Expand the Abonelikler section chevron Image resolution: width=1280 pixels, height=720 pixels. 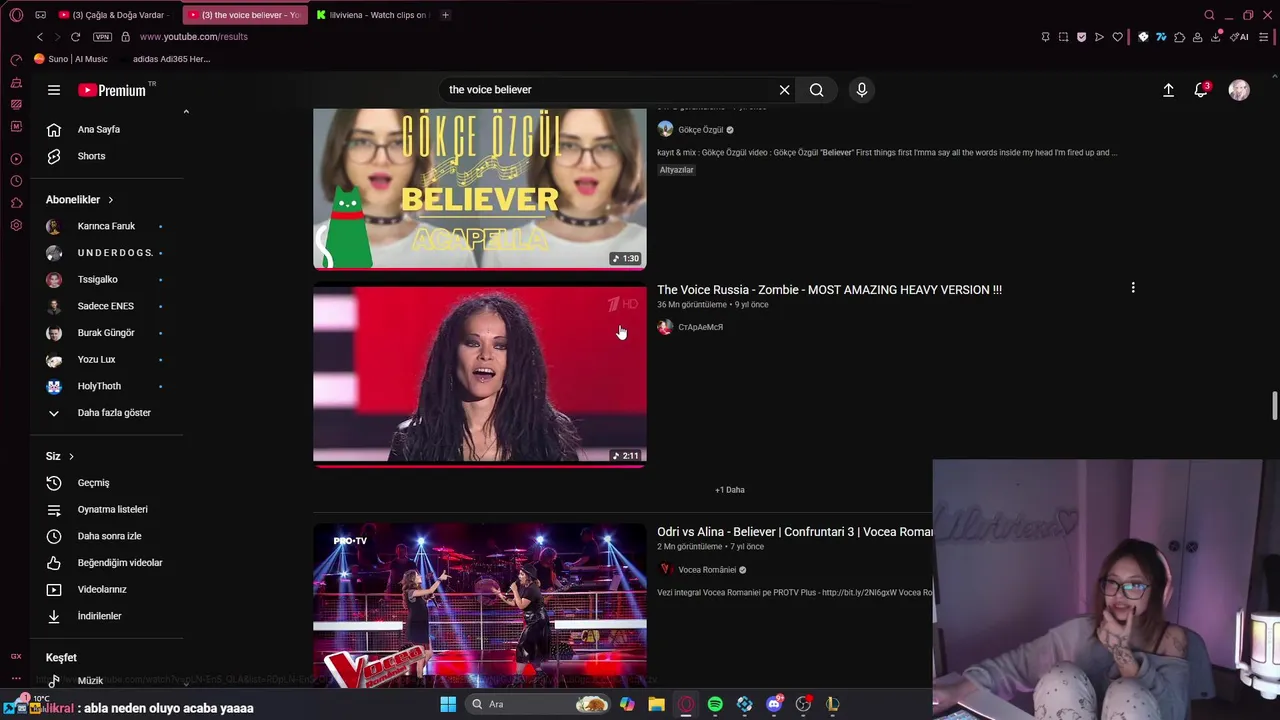coord(110,200)
